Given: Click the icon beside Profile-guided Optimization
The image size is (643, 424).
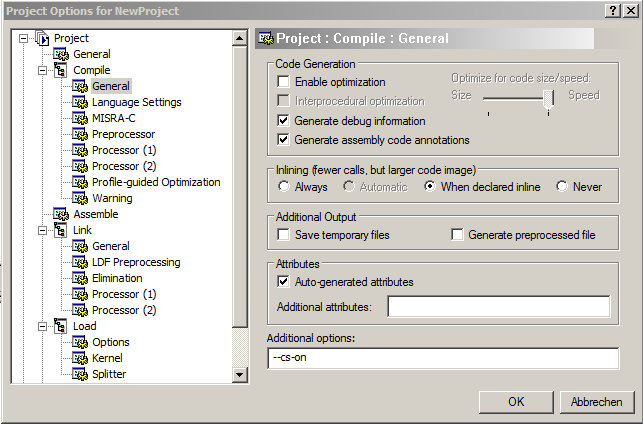Looking at the screenshot, I should click(x=80, y=182).
